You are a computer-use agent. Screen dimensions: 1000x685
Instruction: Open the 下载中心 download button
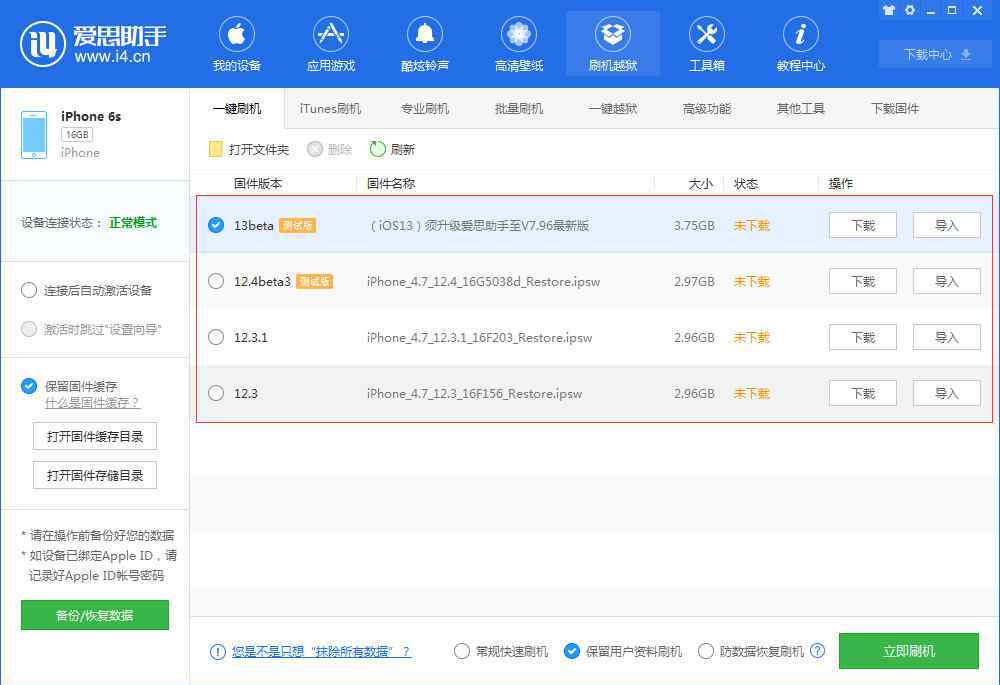coord(936,54)
